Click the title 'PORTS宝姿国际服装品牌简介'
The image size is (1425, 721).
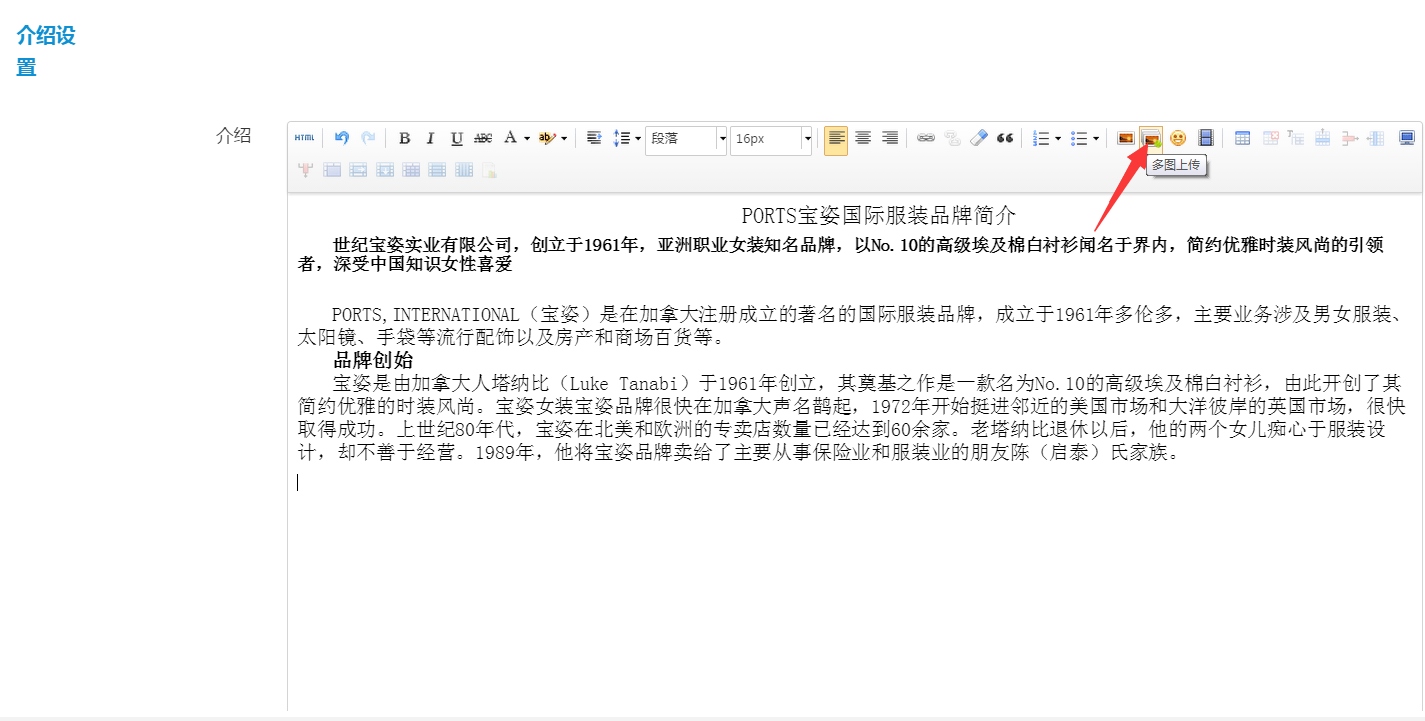879,215
